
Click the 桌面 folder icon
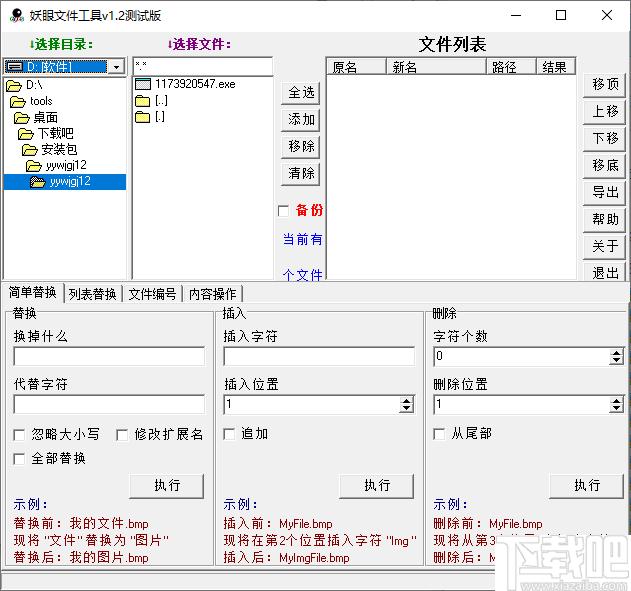(22, 117)
